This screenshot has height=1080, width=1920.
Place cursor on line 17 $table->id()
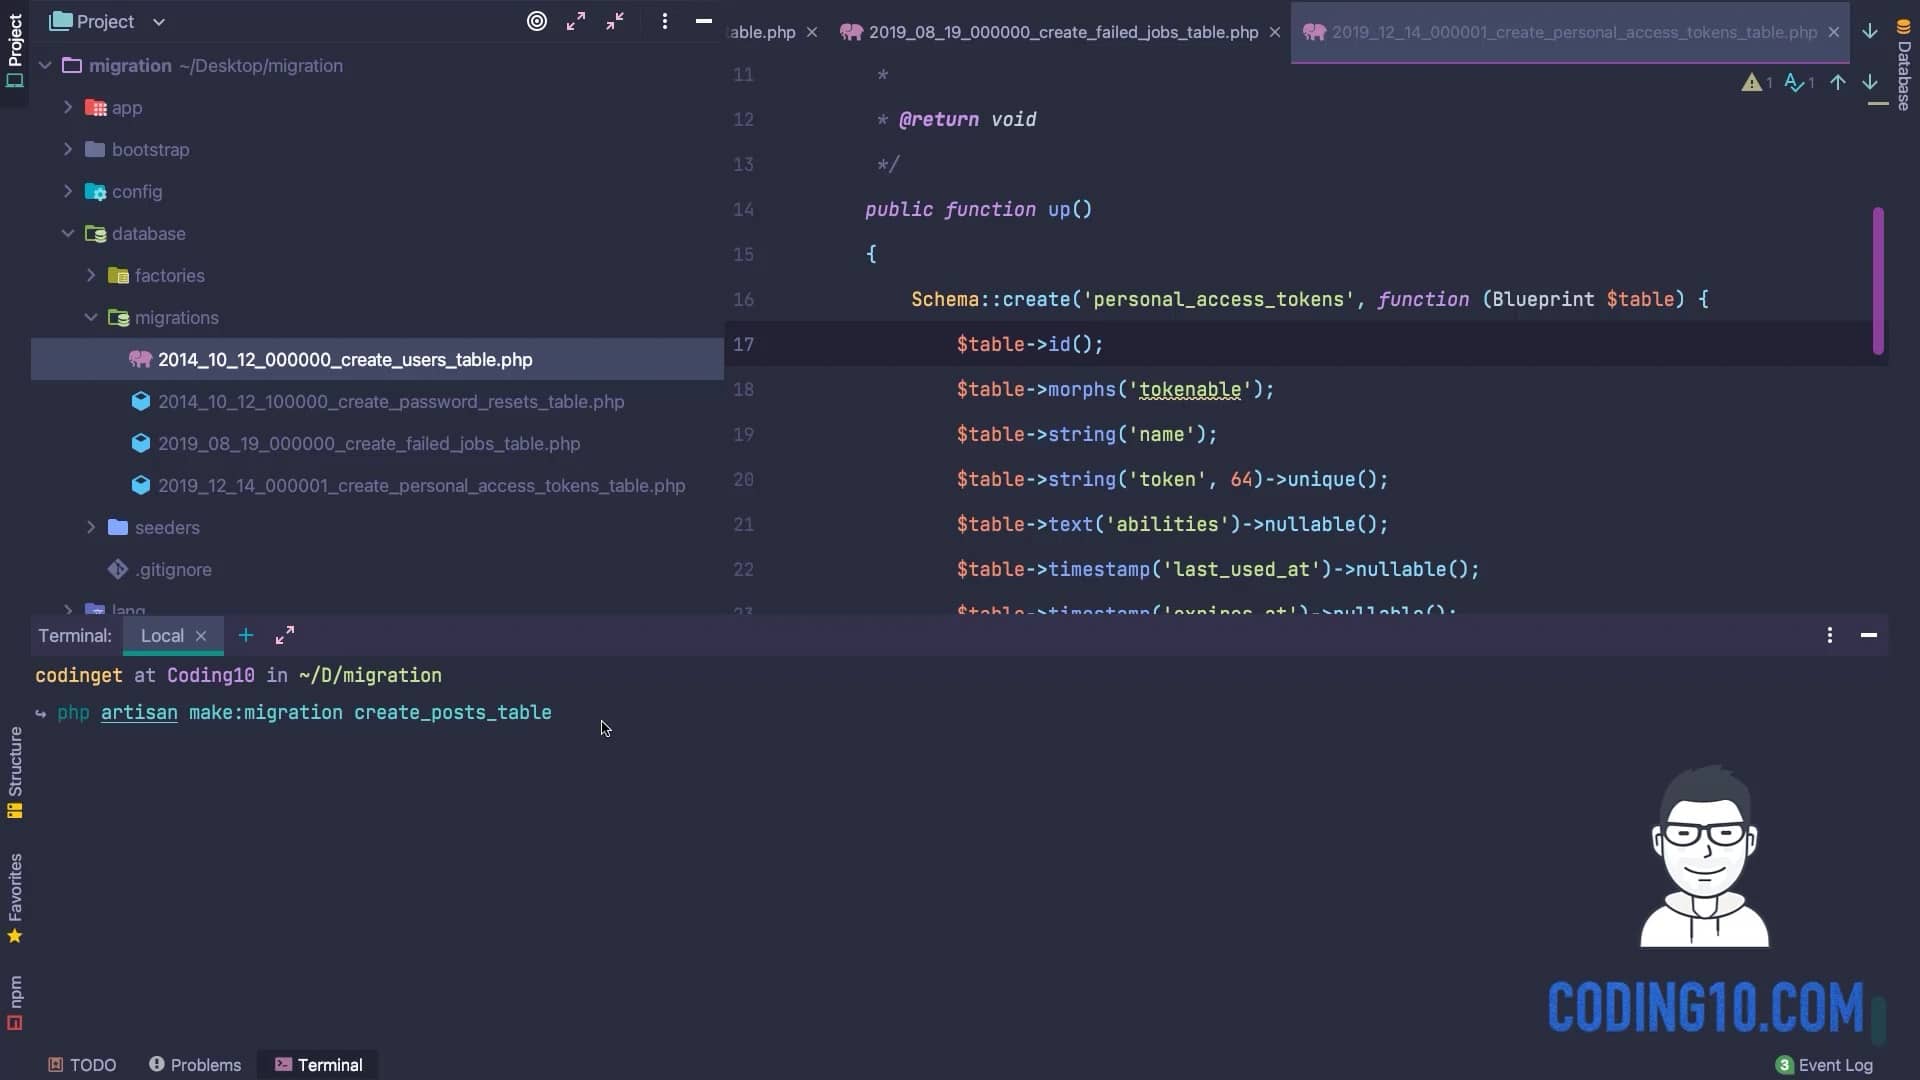(x=1030, y=344)
